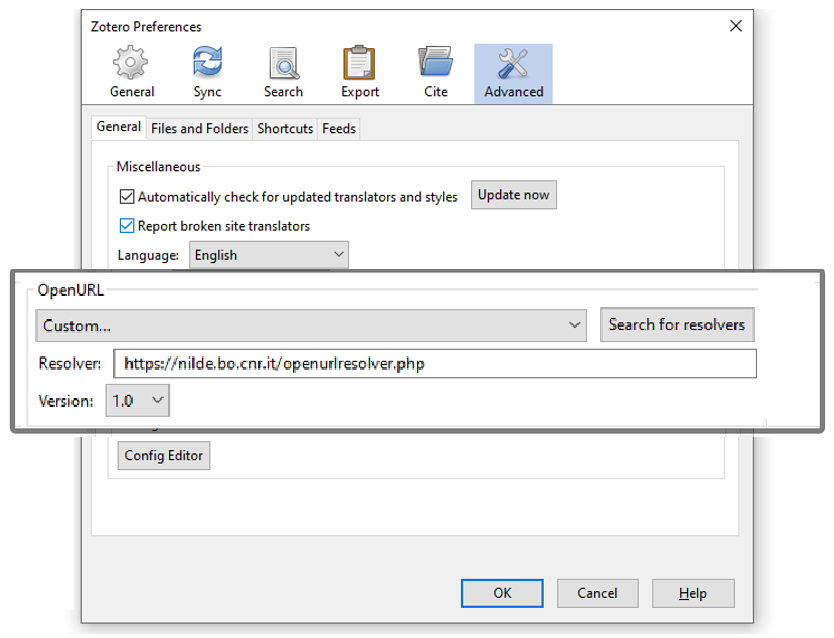Select the General sub-tab
This screenshot has height=638, width=834.
(119, 127)
